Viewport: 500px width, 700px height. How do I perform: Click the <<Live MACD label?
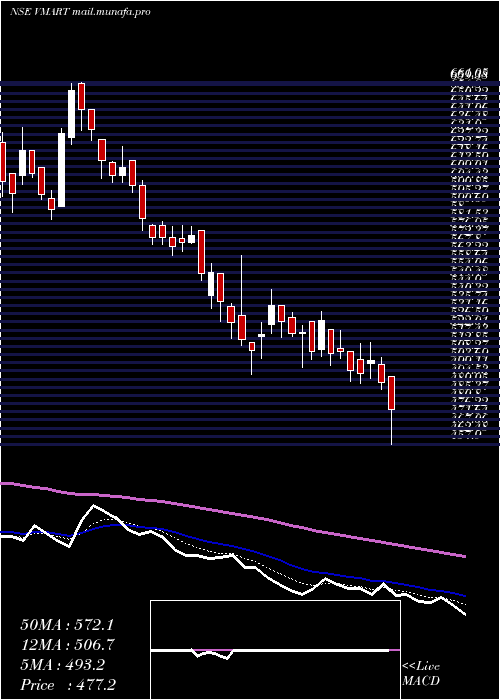coord(421,674)
